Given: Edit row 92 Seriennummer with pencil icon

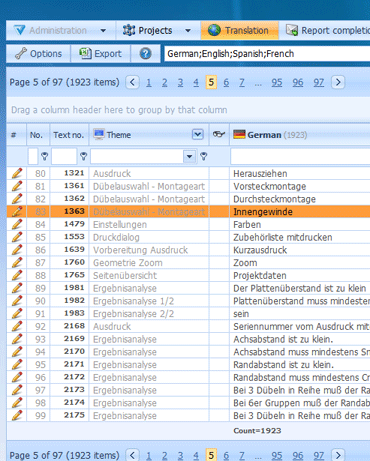Looking at the screenshot, I should click(x=17, y=326).
